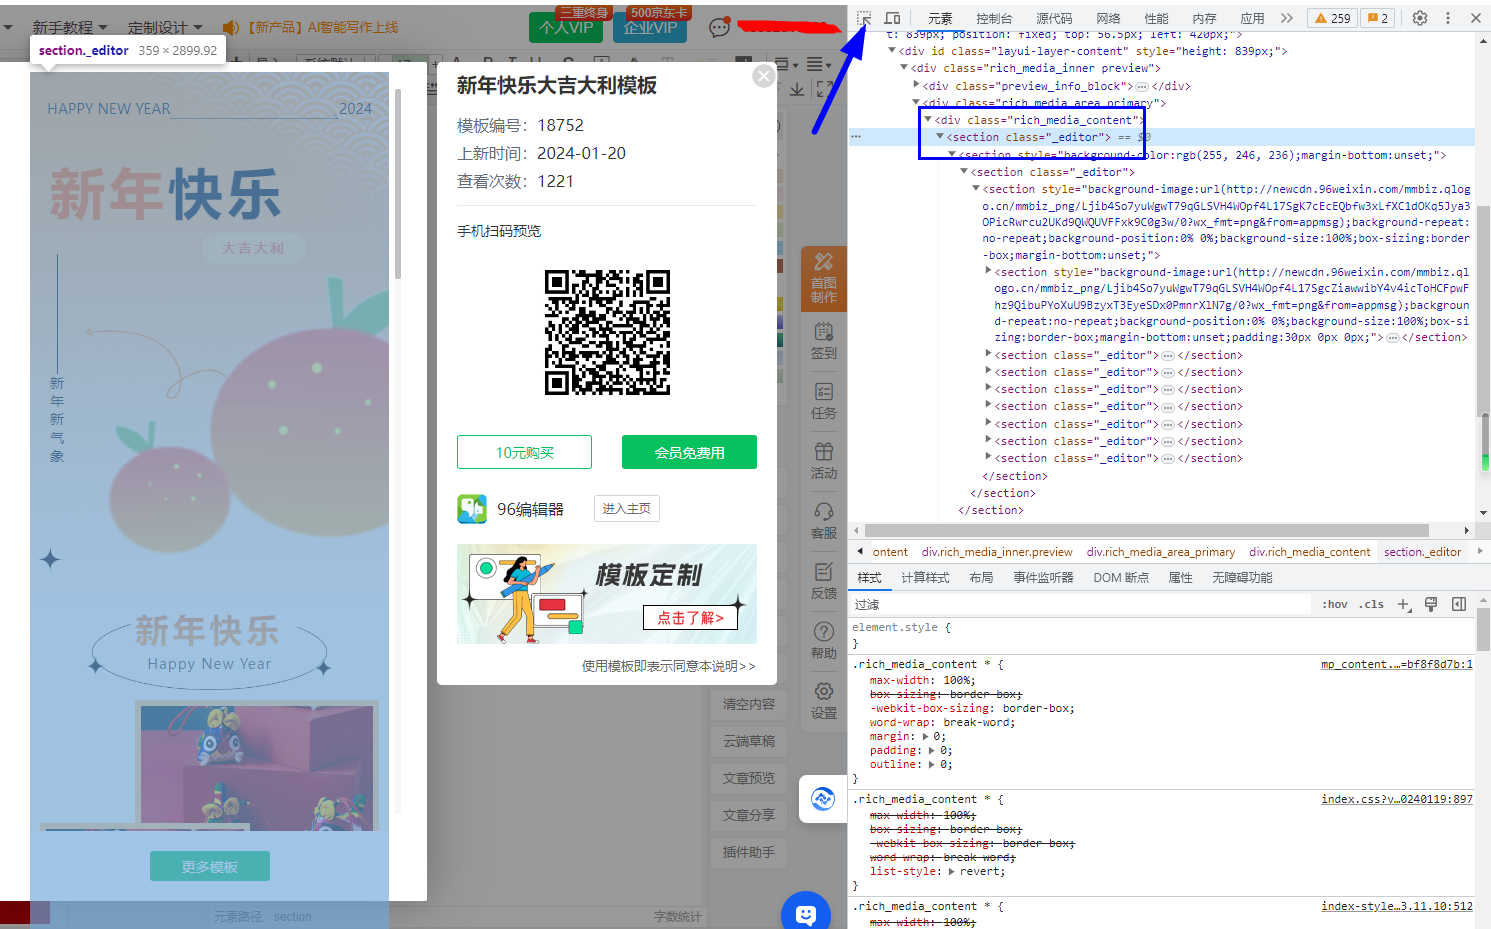This screenshot has width=1491, height=929.
Task: Expand the list-style CSS property value
Action: (952, 871)
